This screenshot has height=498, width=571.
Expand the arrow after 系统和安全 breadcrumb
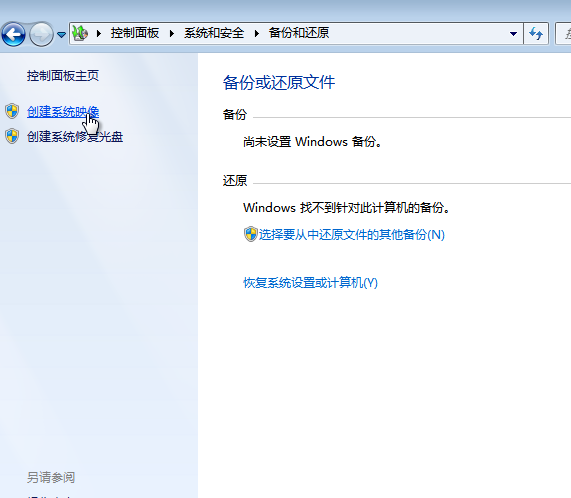257,33
